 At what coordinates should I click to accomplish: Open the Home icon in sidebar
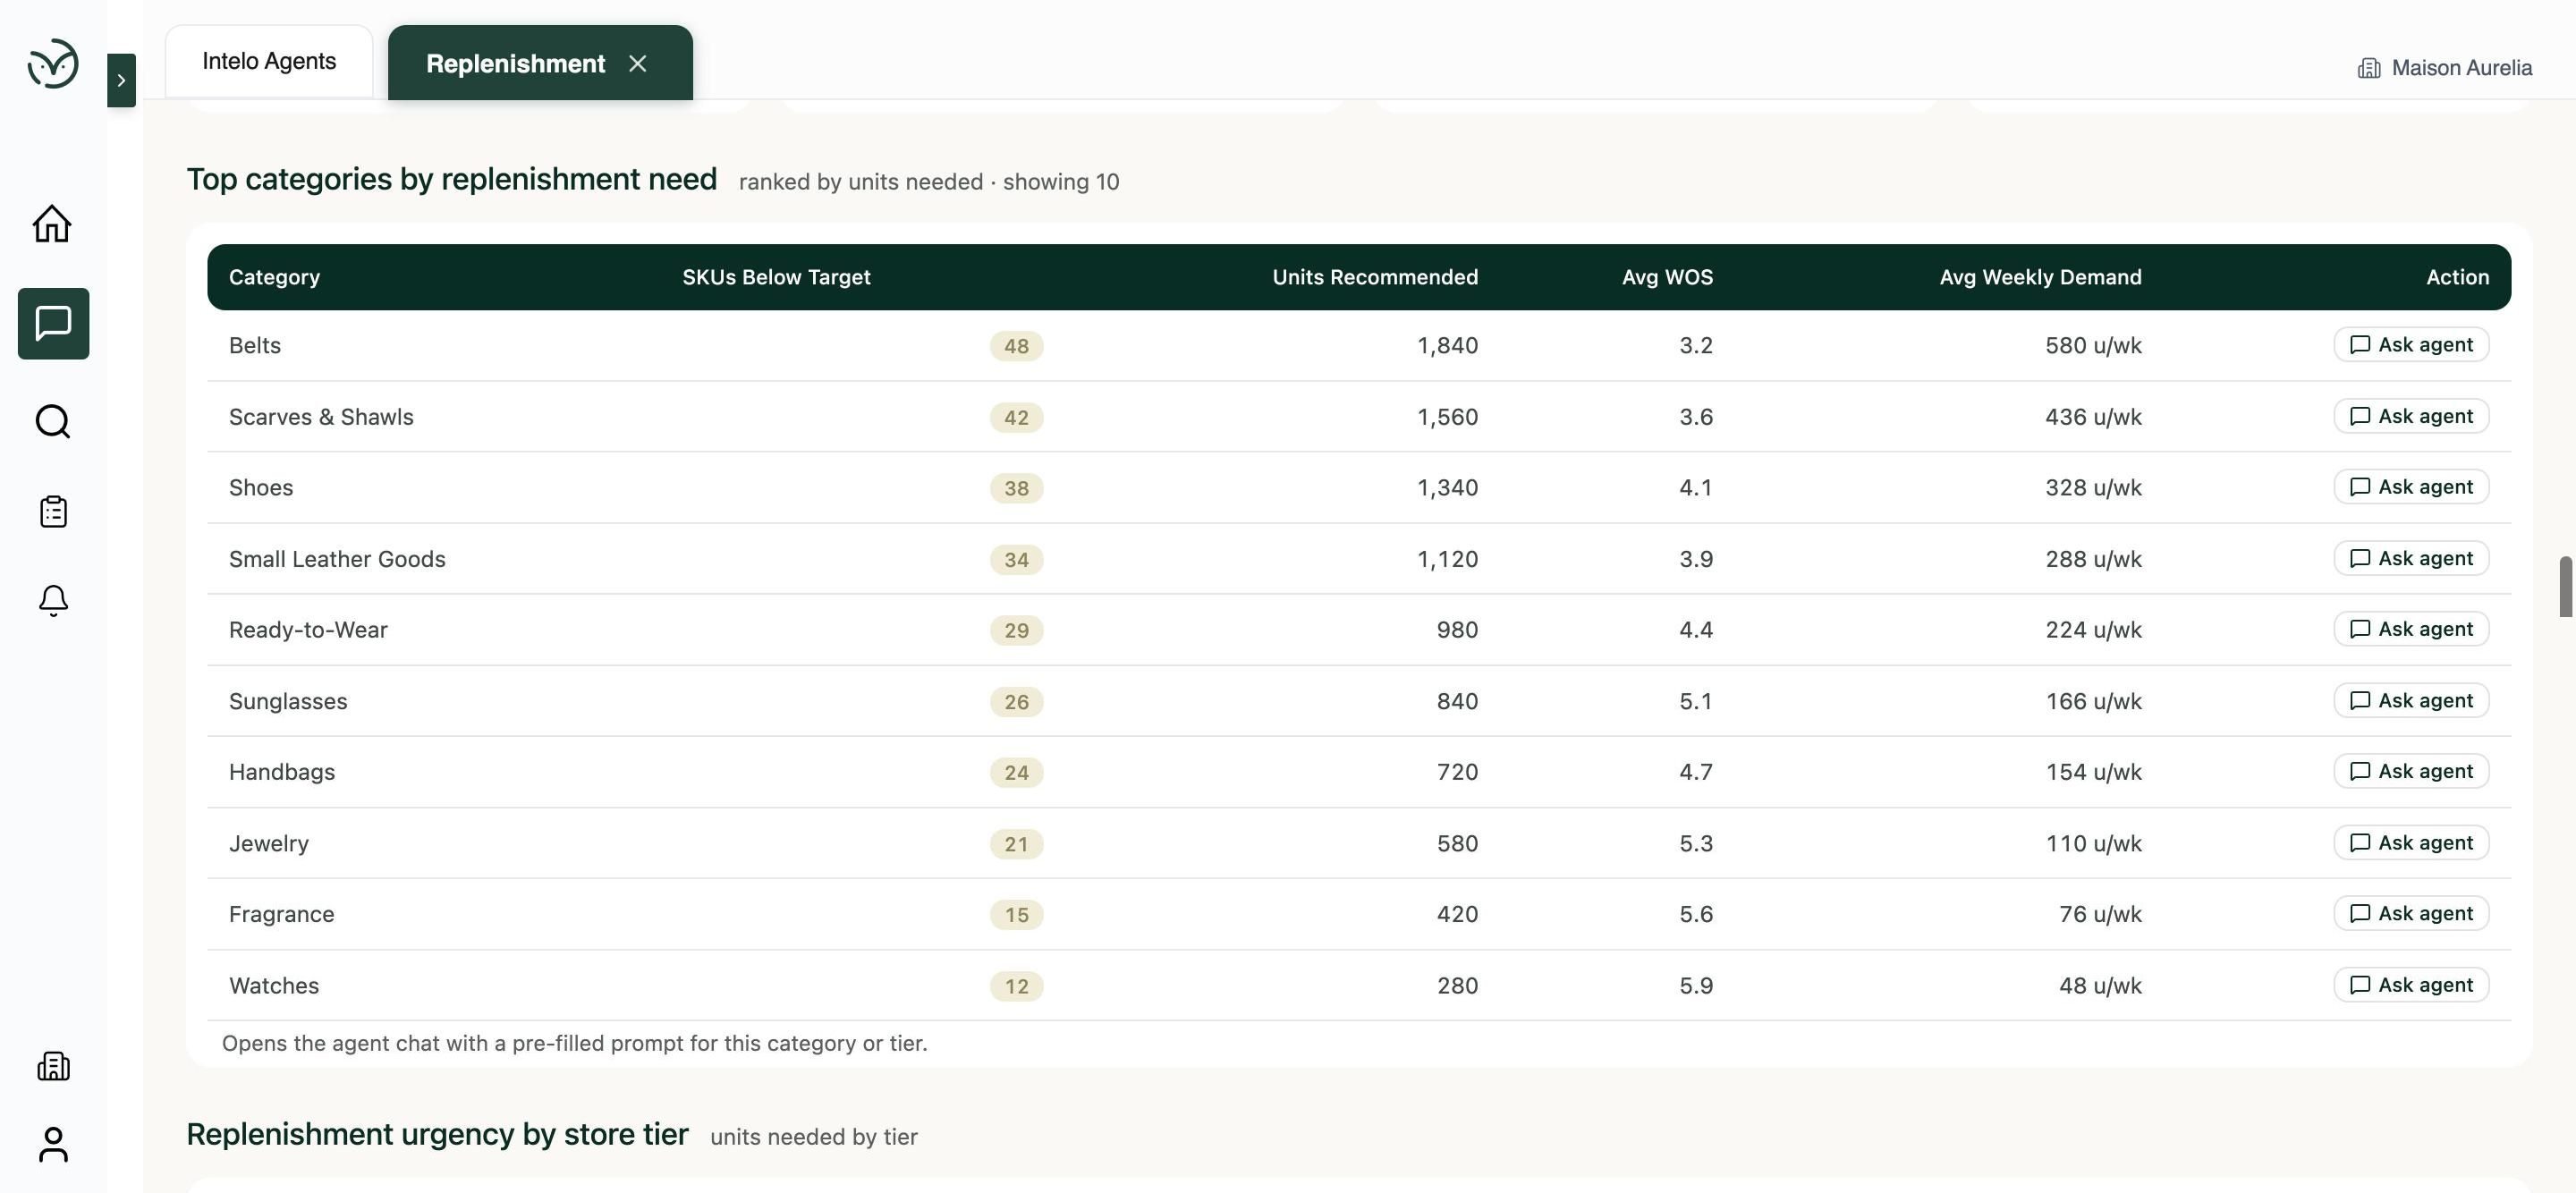[x=53, y=223]
